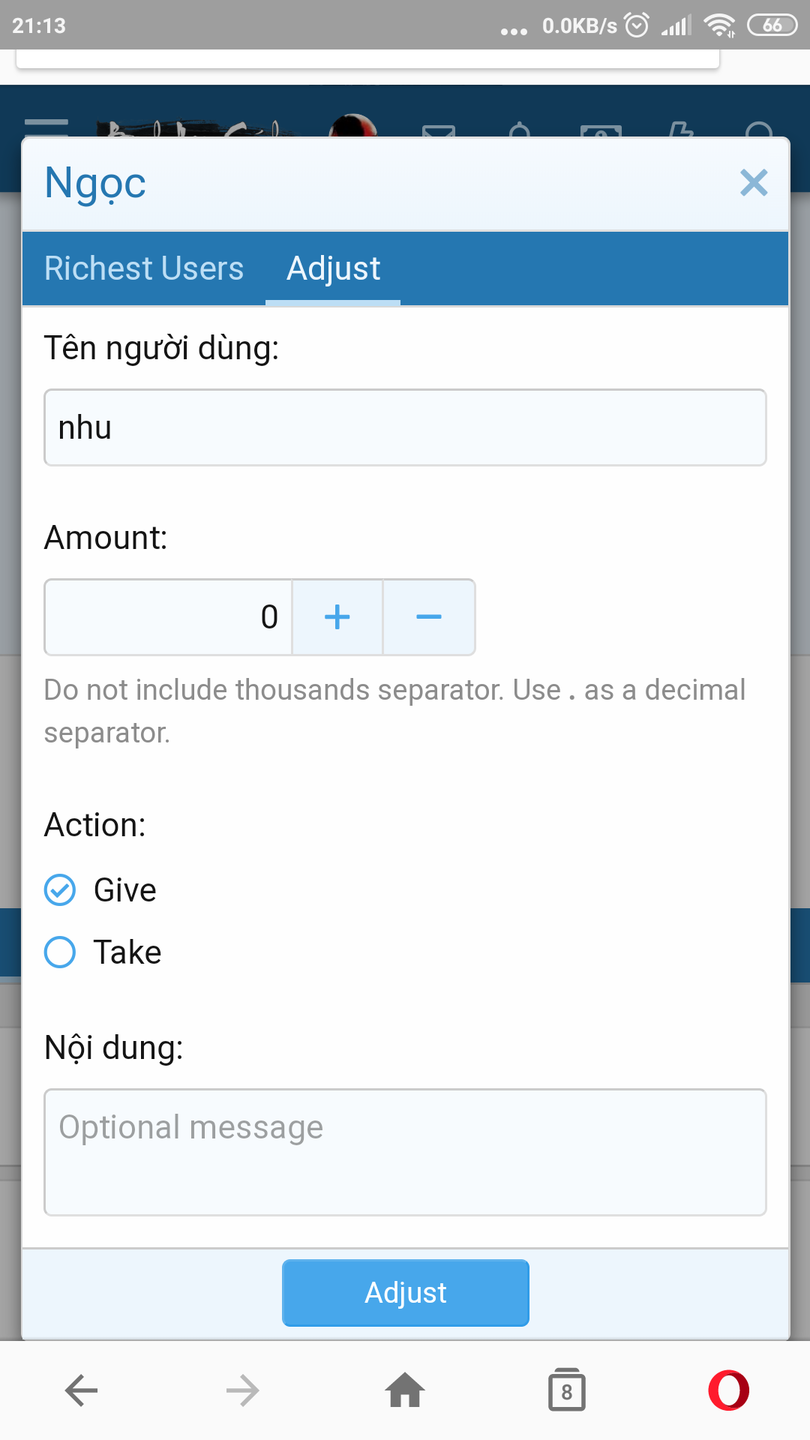Decrease amount with the minus button
Screen dimensions: 810x1440
point(428,617)
